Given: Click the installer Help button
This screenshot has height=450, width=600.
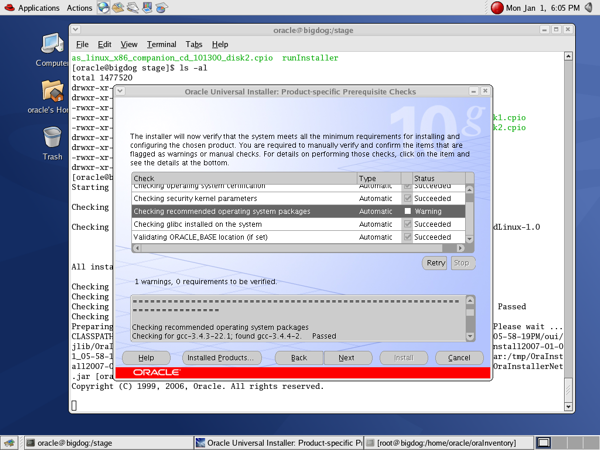Looking at the screenshot, I should (146, 358).
